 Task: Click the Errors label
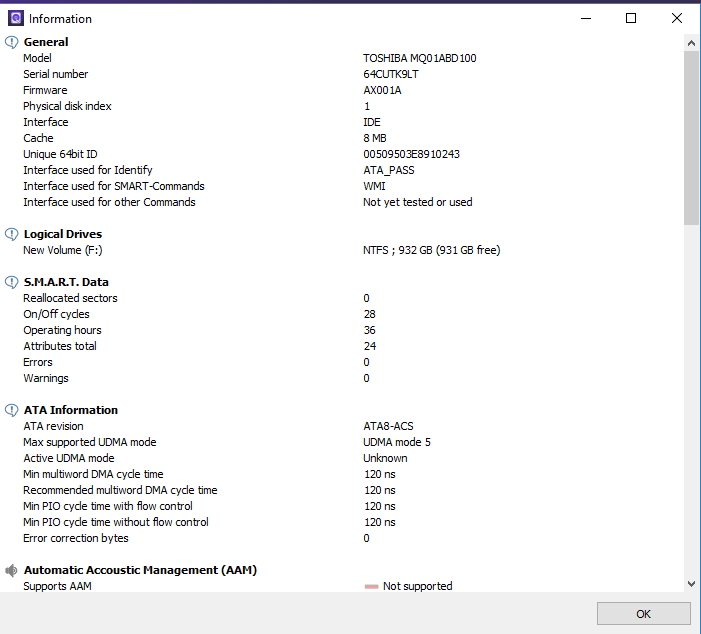point(38,362)
